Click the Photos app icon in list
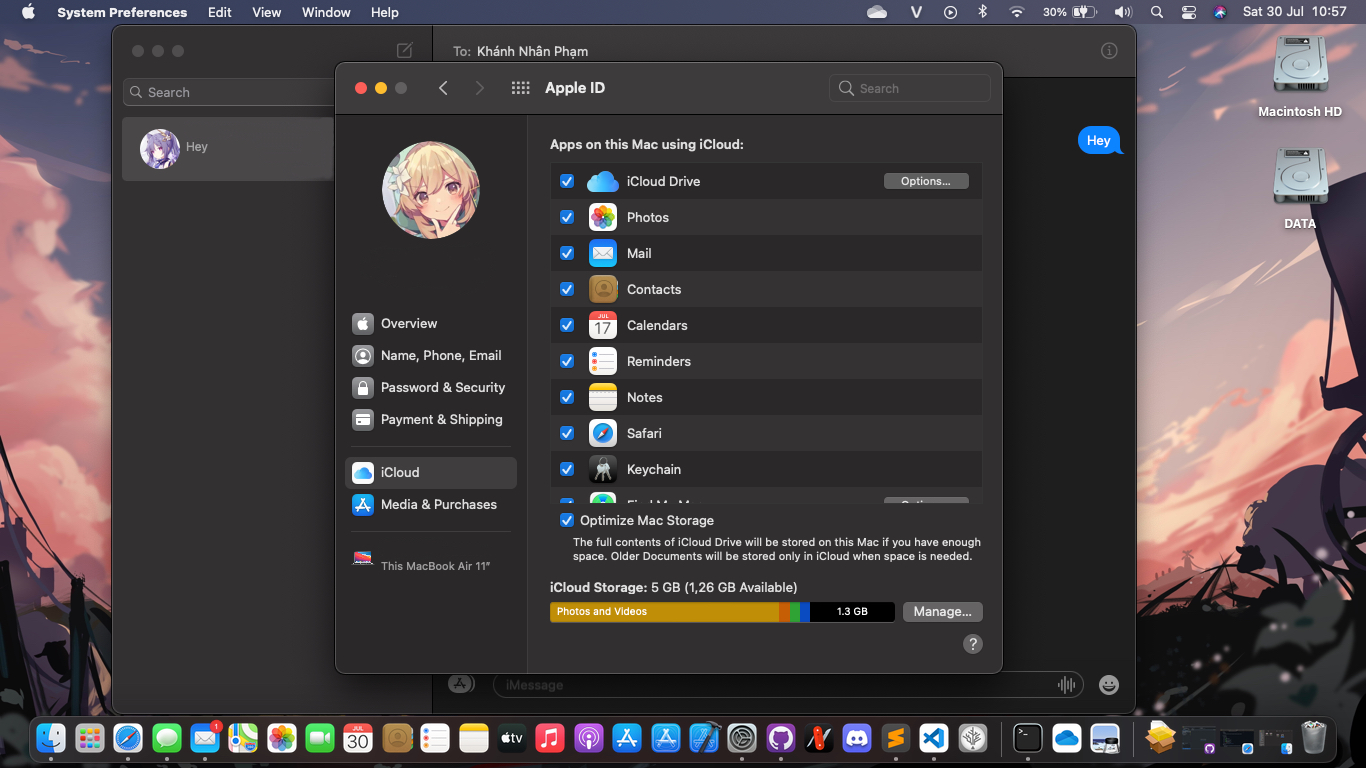The height and width of the screenshot is (768, 1366). click(x=603, y=217)
